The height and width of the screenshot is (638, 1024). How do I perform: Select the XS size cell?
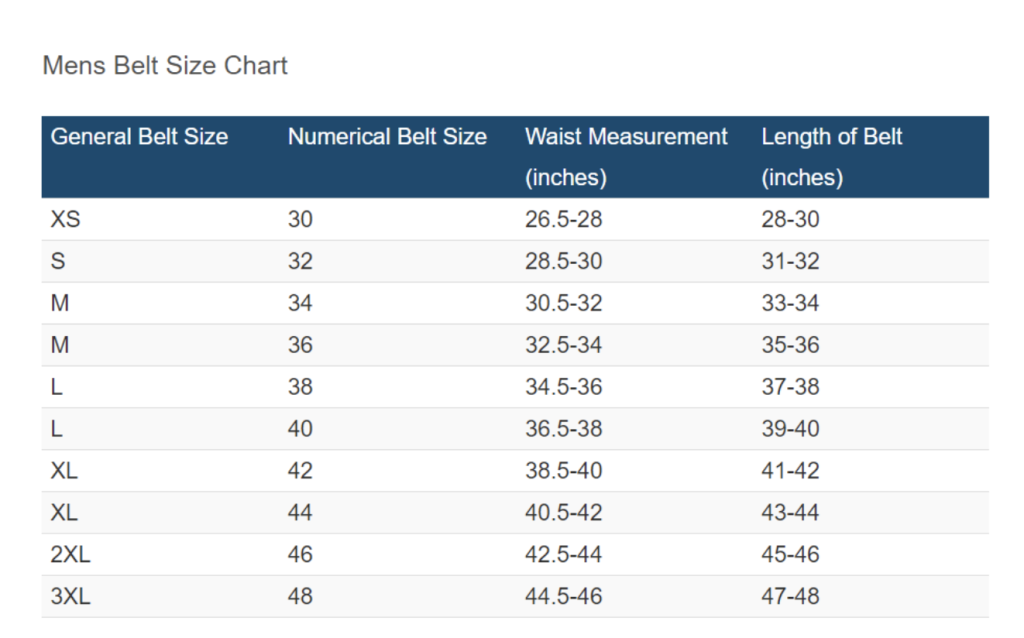pyautogui.click(x=65, y=219)
